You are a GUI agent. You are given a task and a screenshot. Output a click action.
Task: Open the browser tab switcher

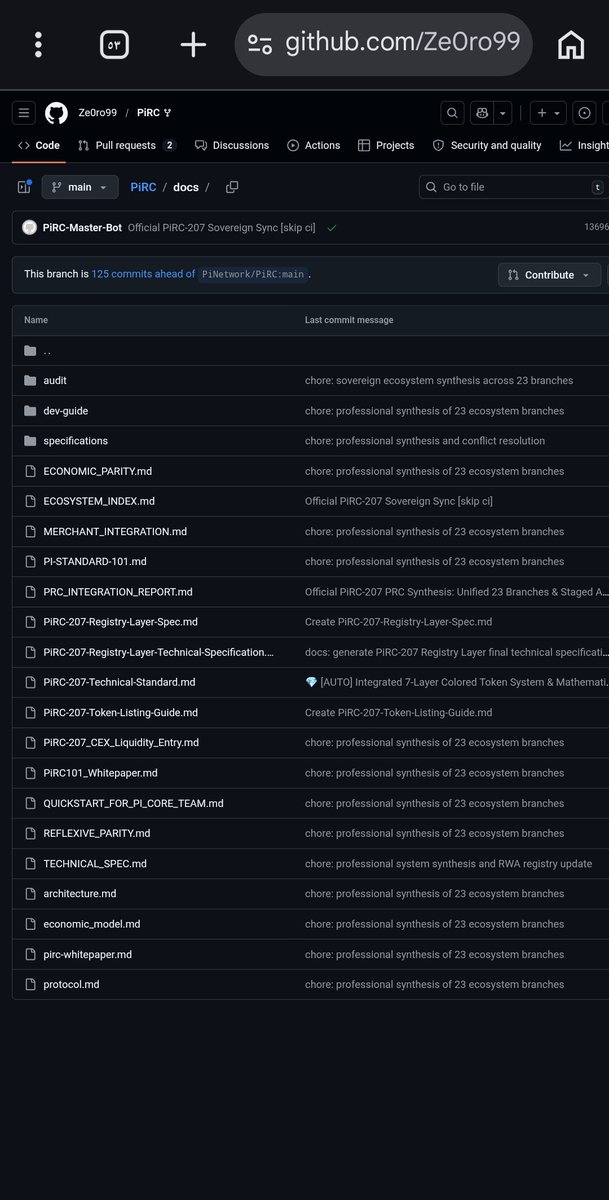[114, 45]
